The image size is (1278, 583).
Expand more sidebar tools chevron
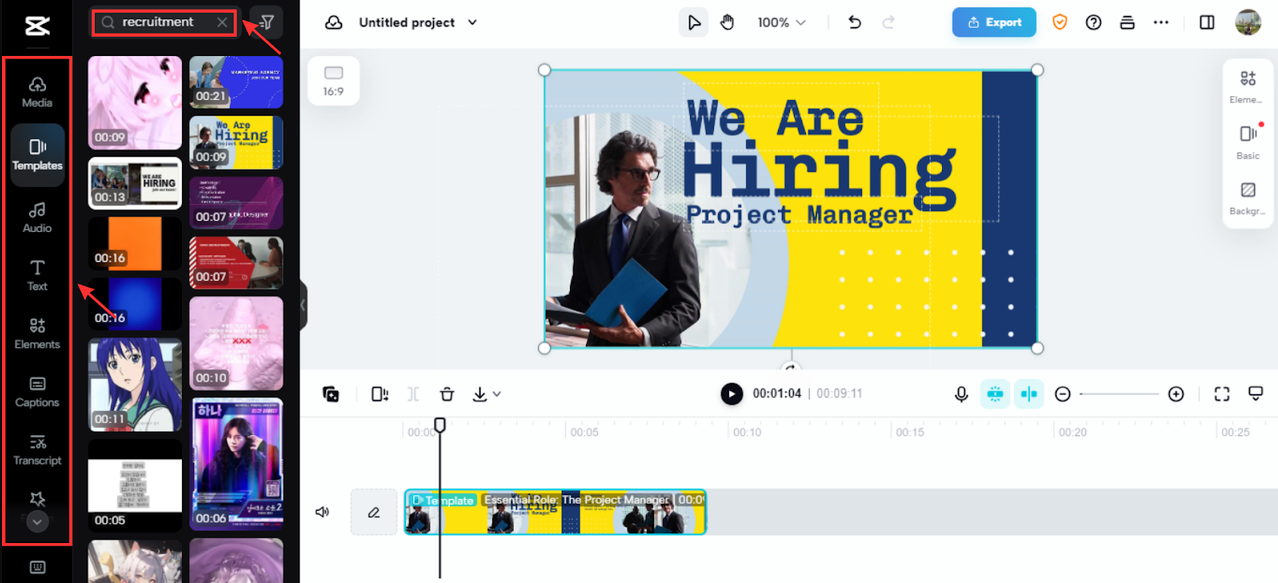(37, 521)
